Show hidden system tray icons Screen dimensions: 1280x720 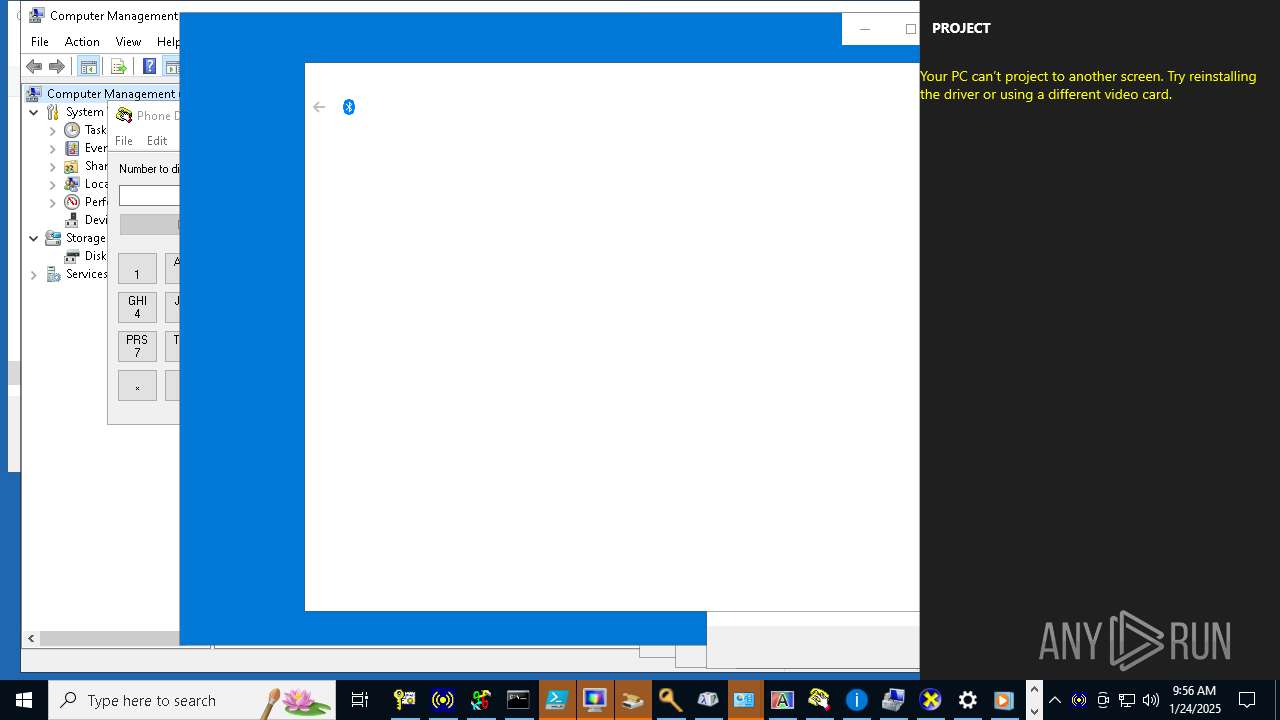(1055, 700)
